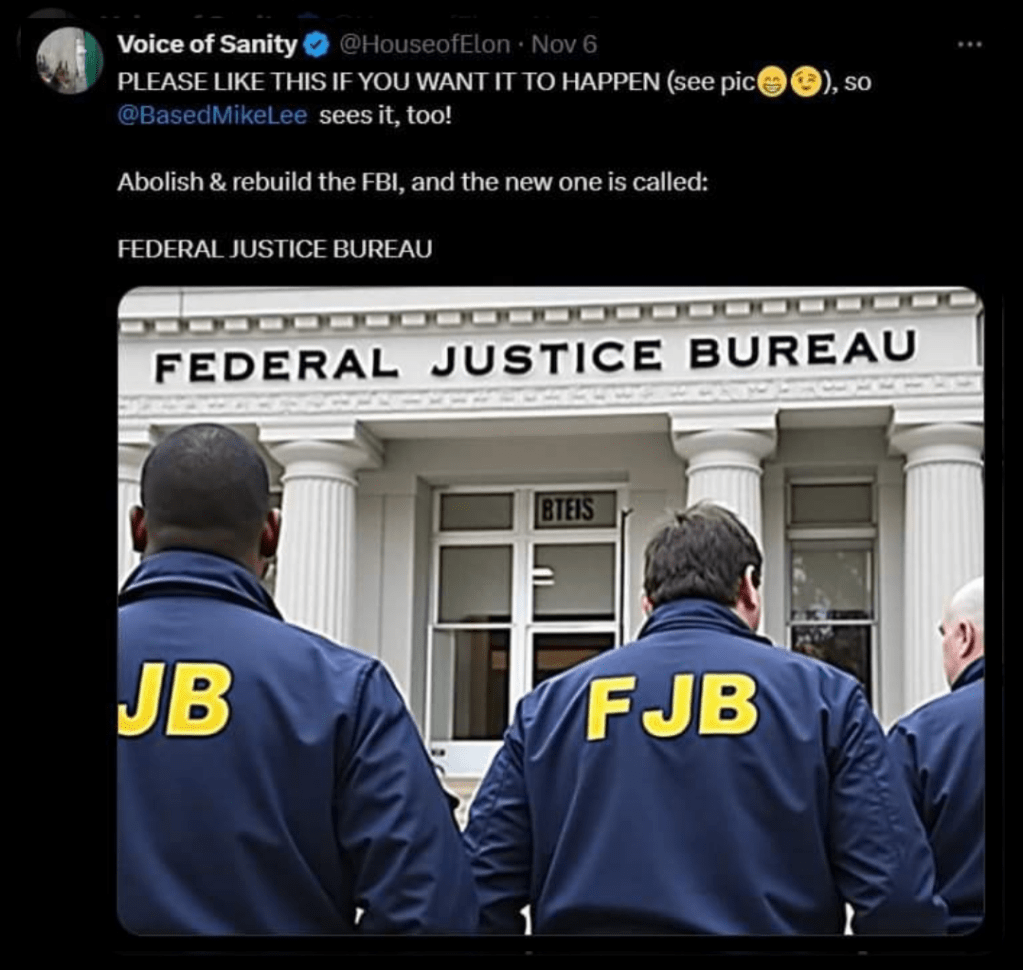1023x970 pixels.
Task: Click the "Abolish & rebuild the FBI" line
Action: pos(412,182)
